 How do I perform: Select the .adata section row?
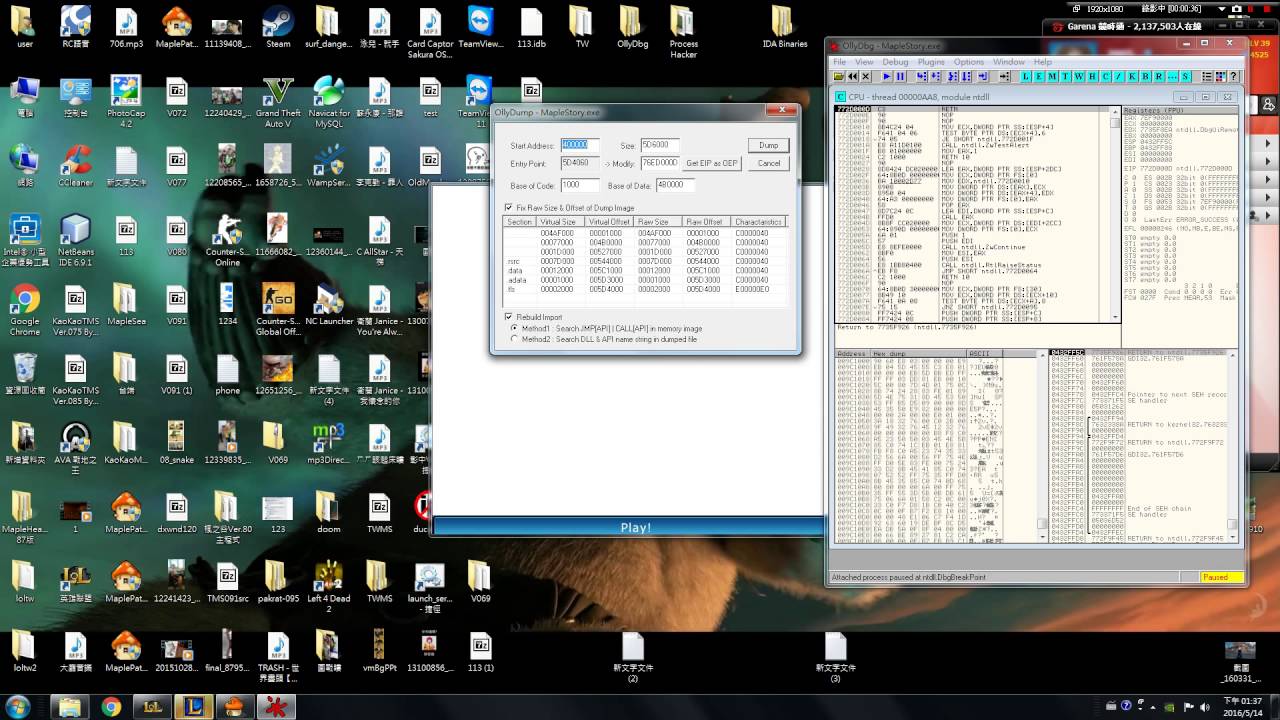pos(645,280)
